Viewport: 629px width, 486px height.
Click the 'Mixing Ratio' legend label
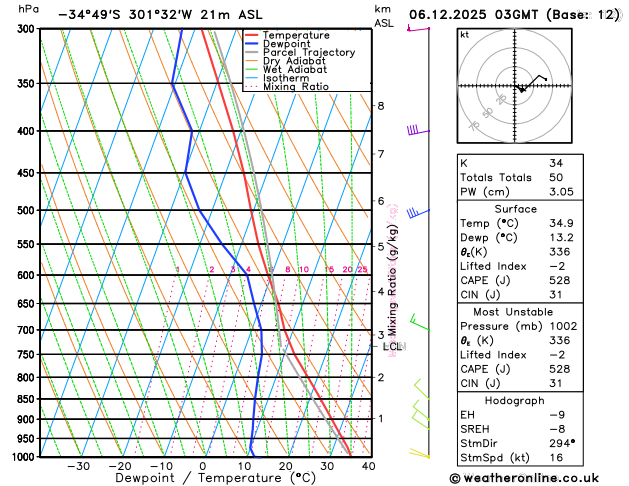296,87
